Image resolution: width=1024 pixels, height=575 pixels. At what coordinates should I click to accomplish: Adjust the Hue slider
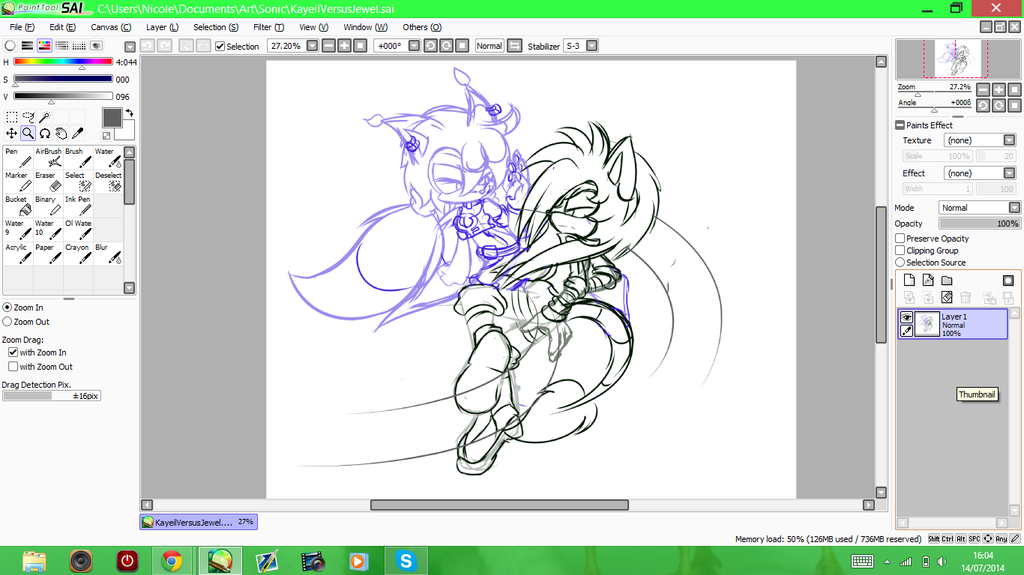click(x=63, y=61)
